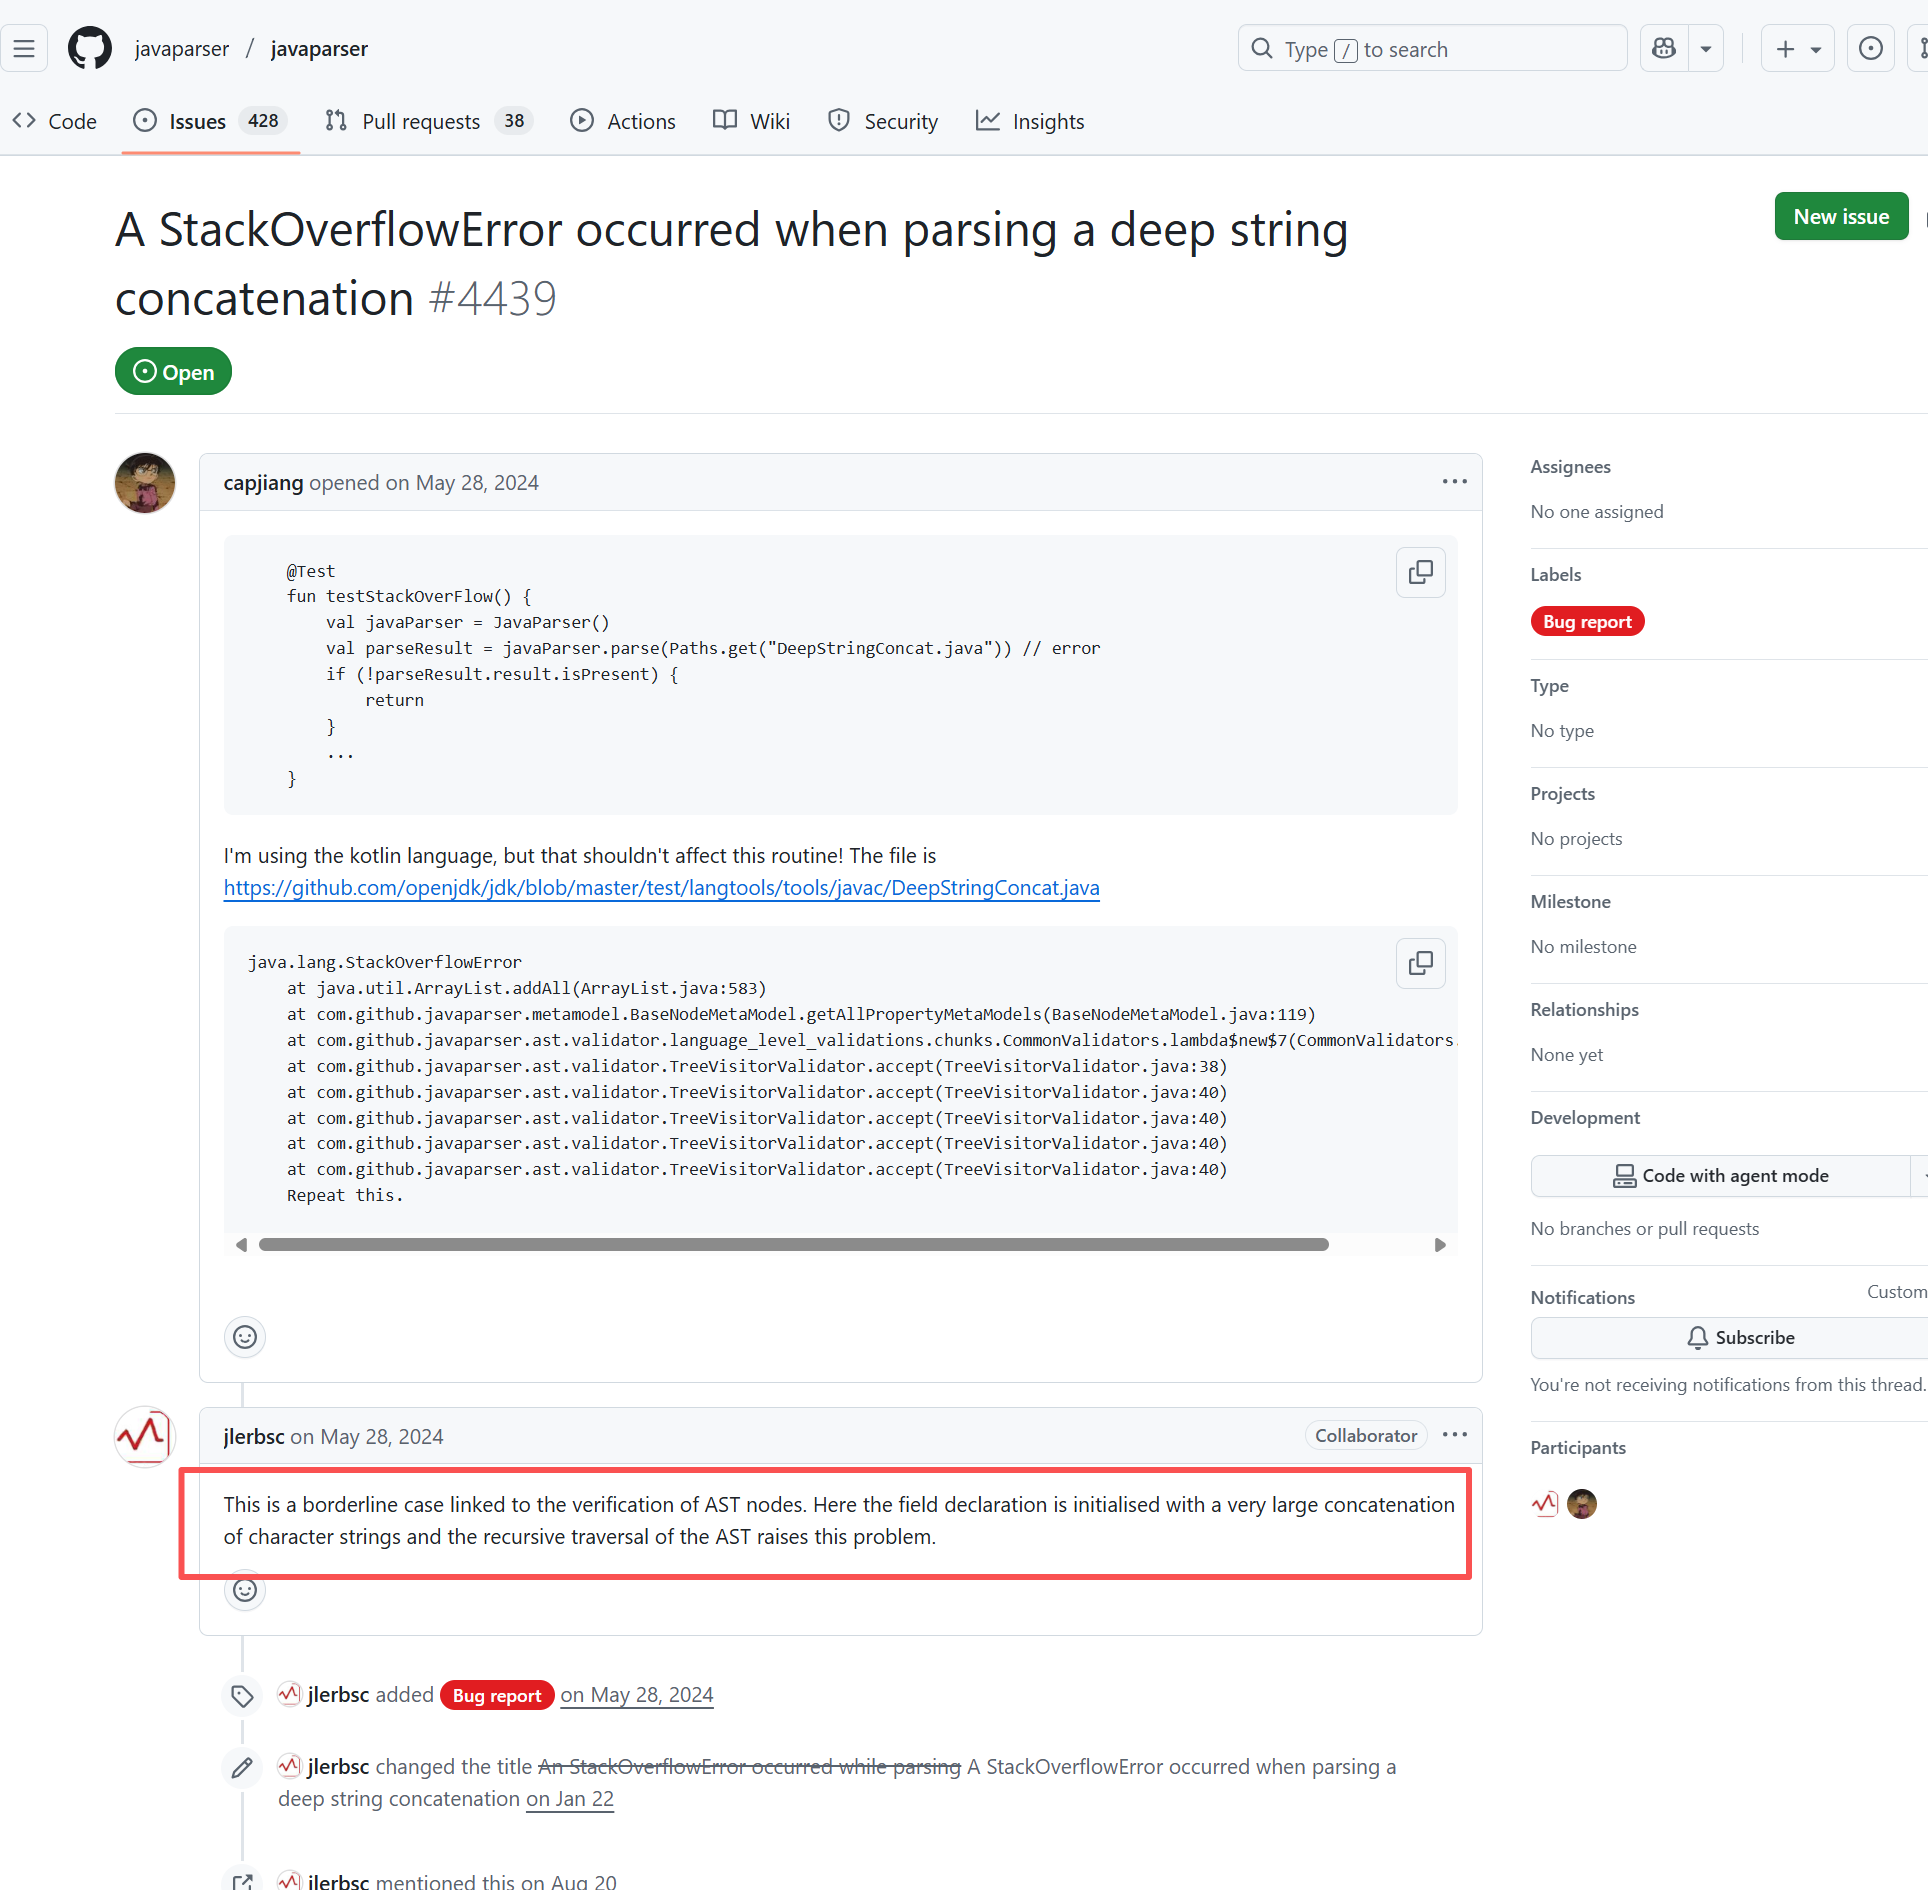
Task: Click the New issue button
Action: (1840, 216)
